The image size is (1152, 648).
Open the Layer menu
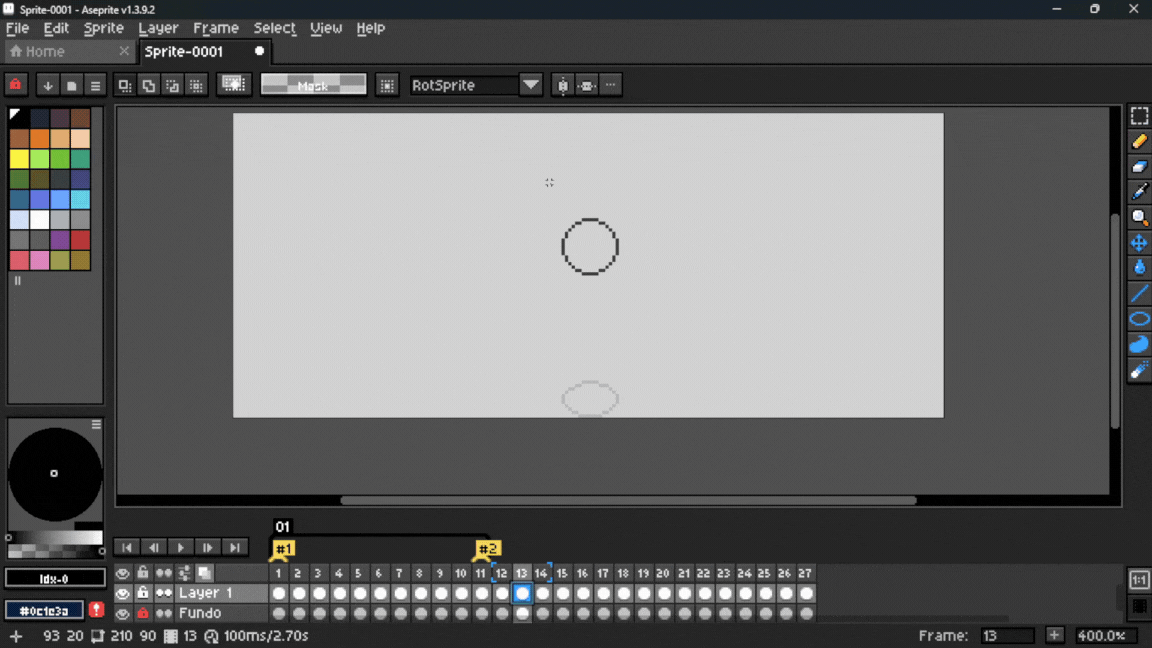pyautogui.click(x=158, y=28)
